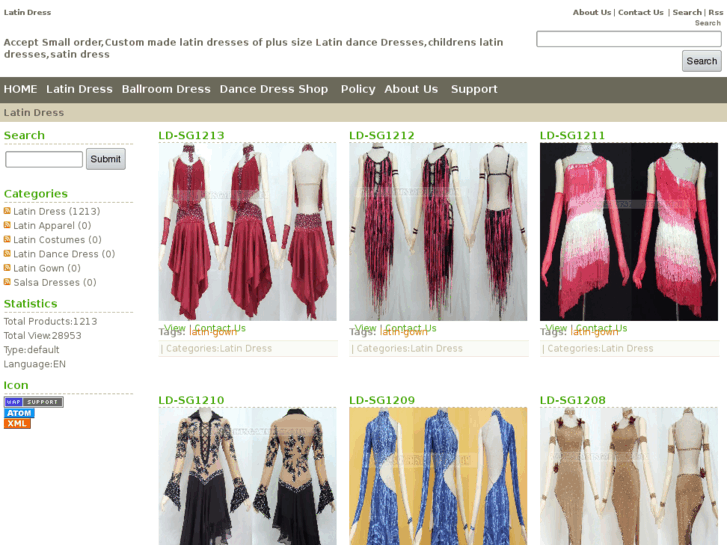Click Type:default statistic text
727x545 pixels.
pos(32,350)
